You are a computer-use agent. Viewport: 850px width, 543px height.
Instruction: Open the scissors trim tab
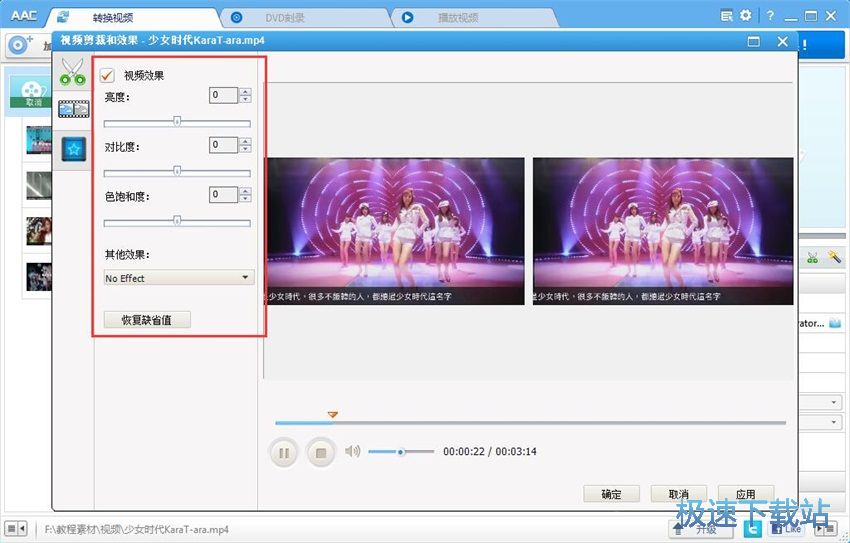pyautogui.click(x=73, y=72)
